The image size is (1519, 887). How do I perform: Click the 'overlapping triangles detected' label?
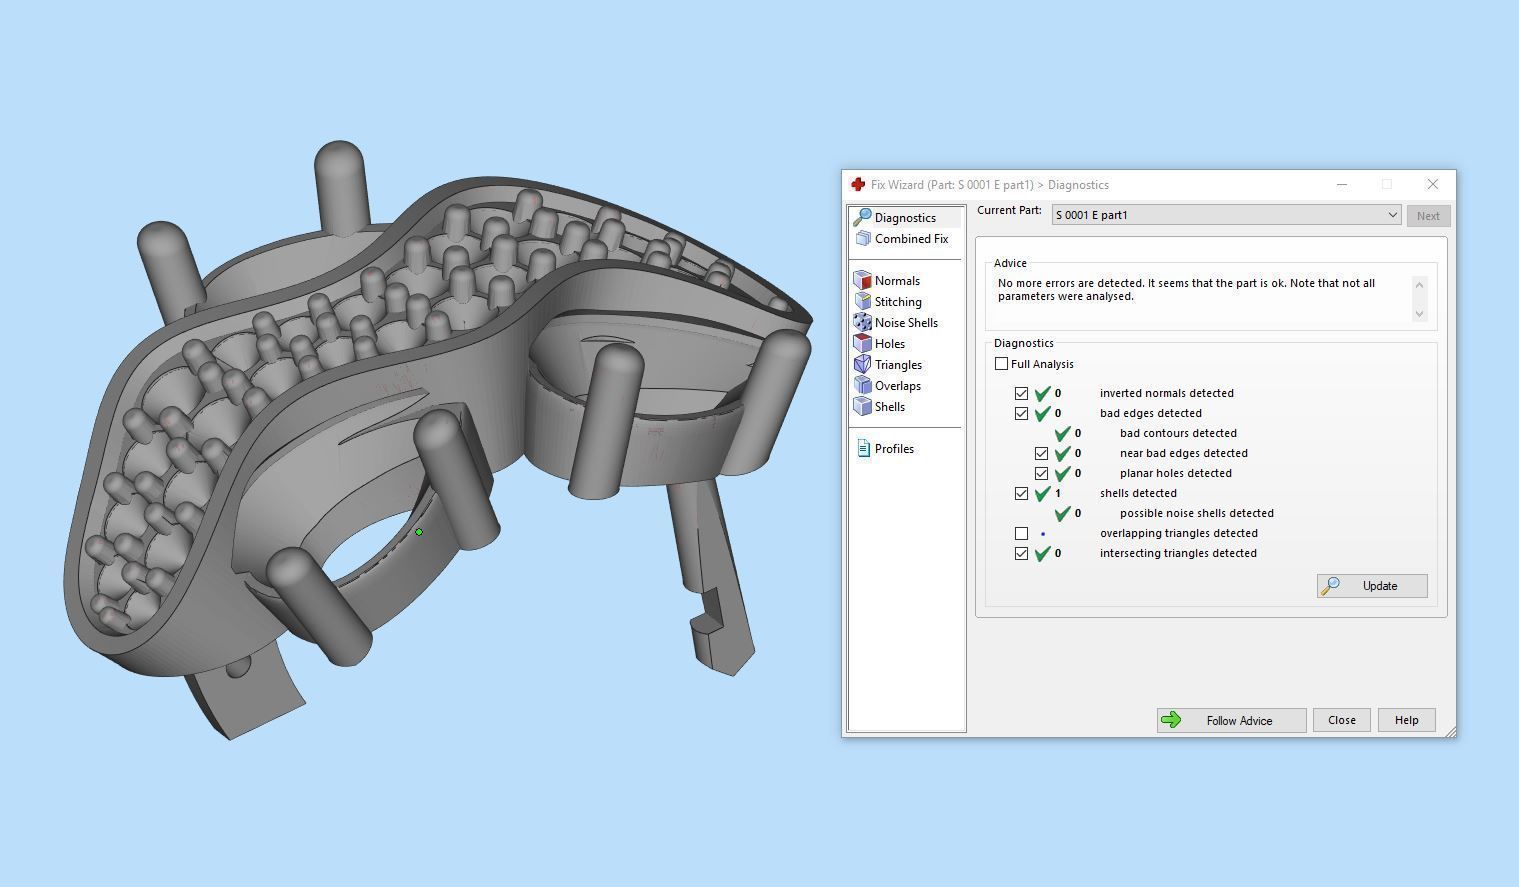1178,533
